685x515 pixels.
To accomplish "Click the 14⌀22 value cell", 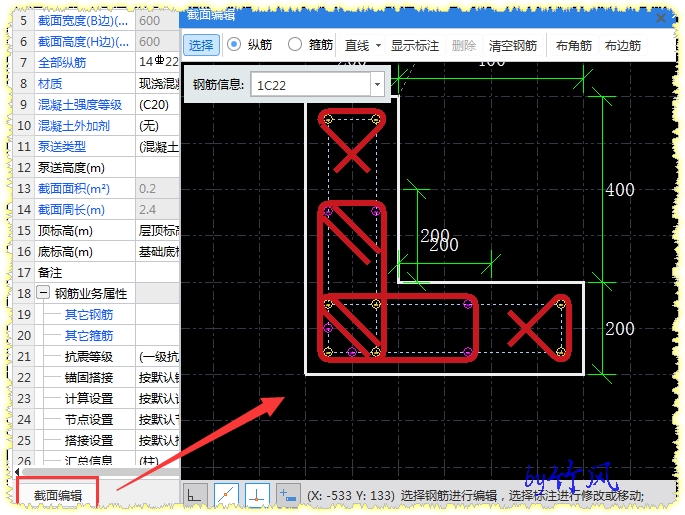I will (x=158, y=62).
